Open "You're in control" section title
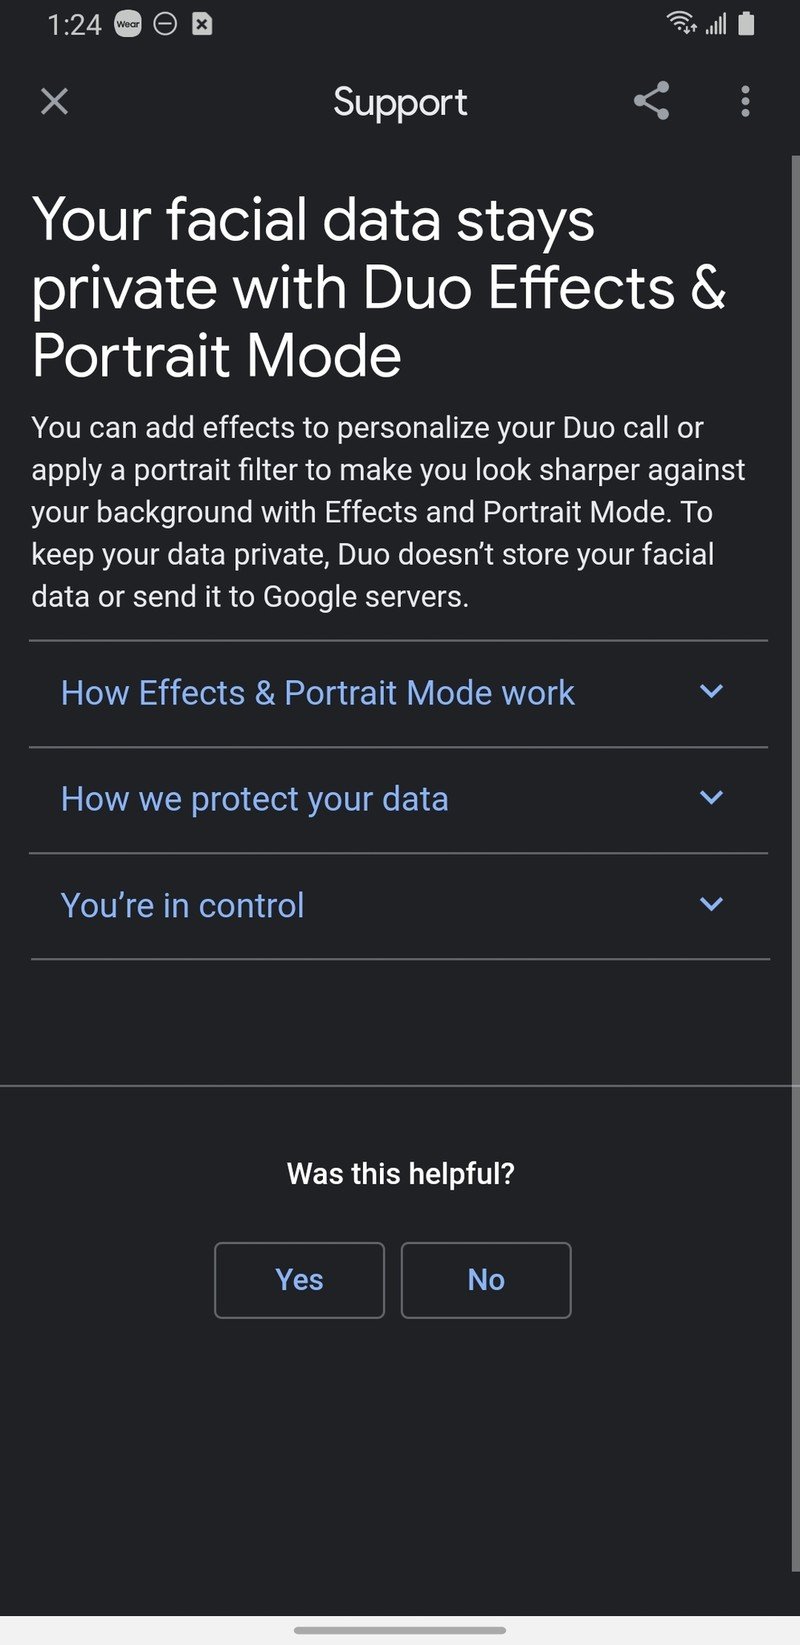 [183, 905]
